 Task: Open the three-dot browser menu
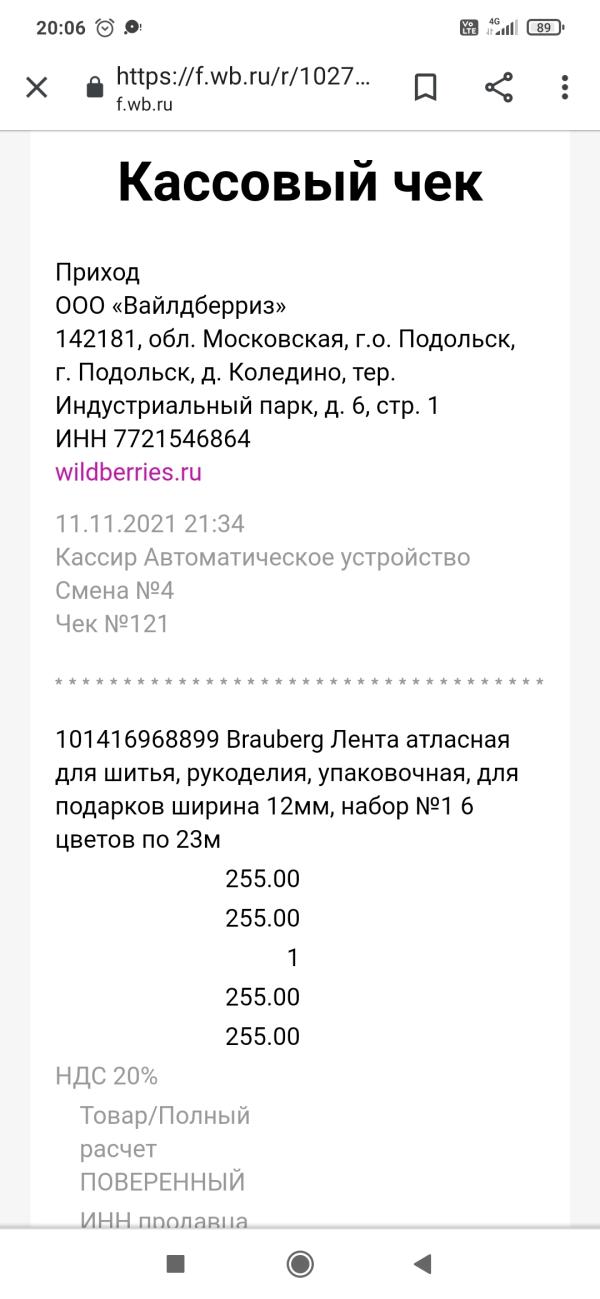point(565,88)
